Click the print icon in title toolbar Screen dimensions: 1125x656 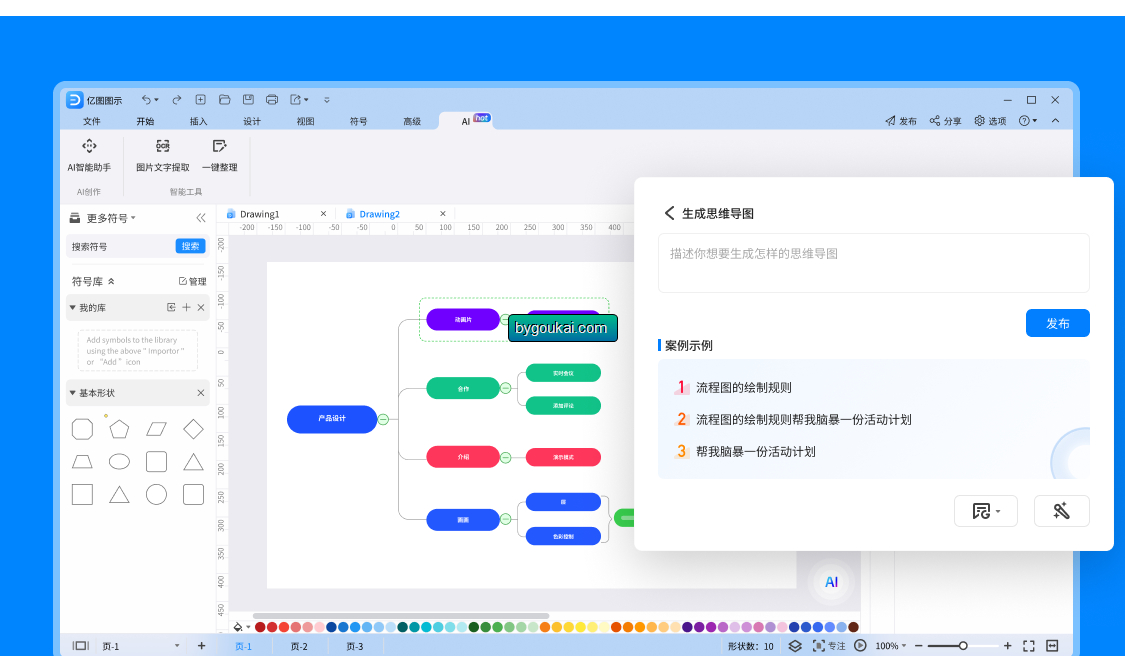tap(272, 100)
